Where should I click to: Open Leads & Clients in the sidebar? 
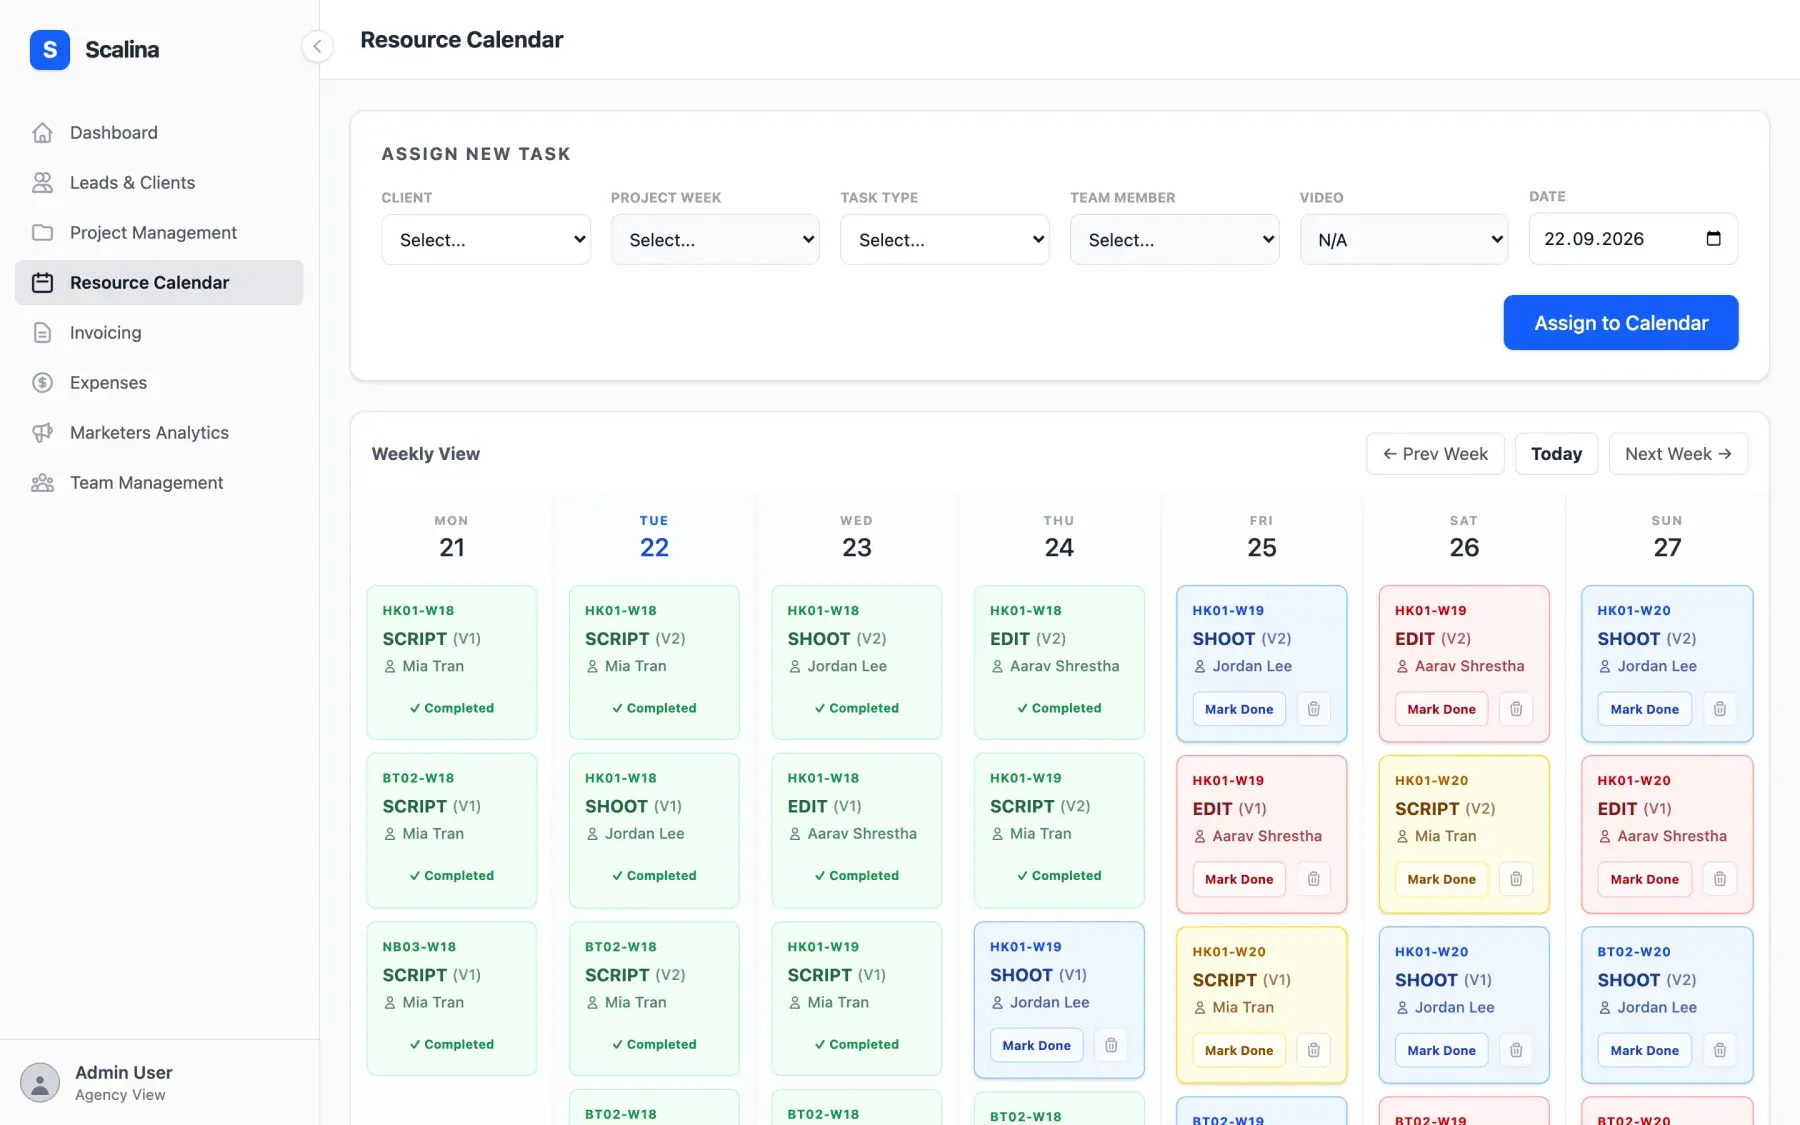[x=159, y=183]
